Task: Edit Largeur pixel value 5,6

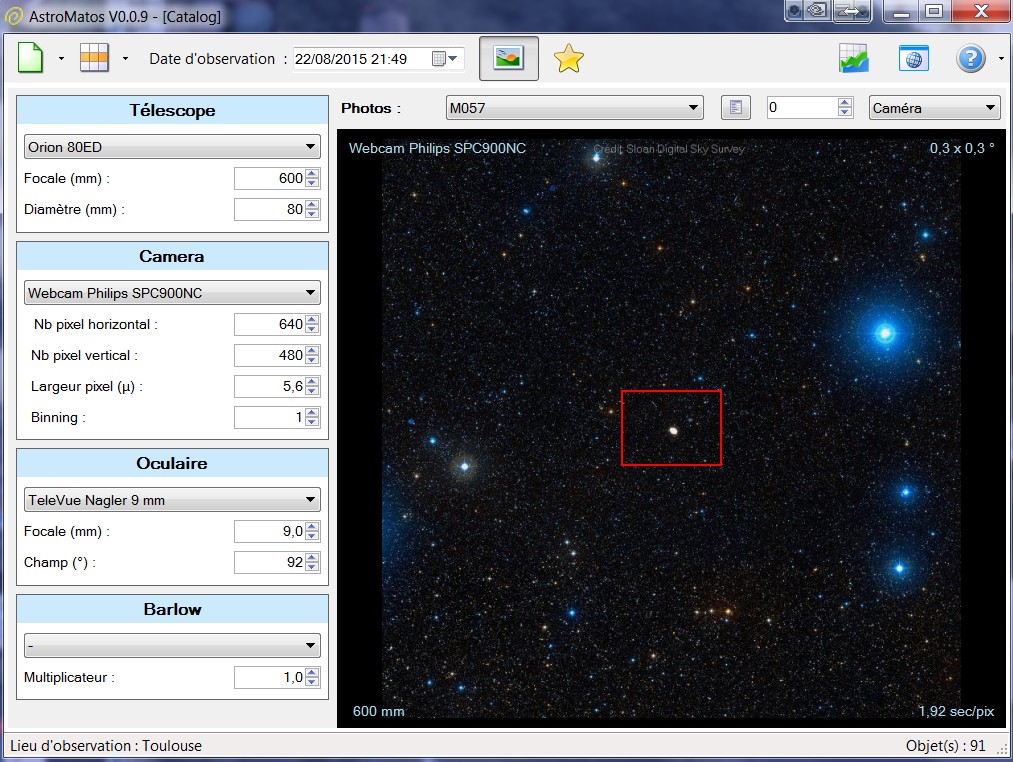Action: (269, 386)
